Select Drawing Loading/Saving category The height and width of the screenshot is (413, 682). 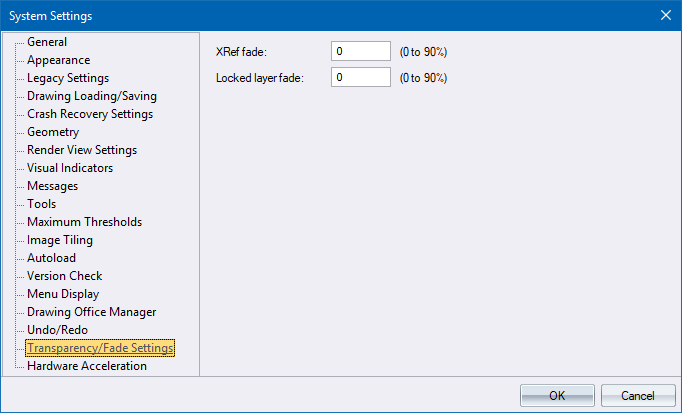click(92, 96)
